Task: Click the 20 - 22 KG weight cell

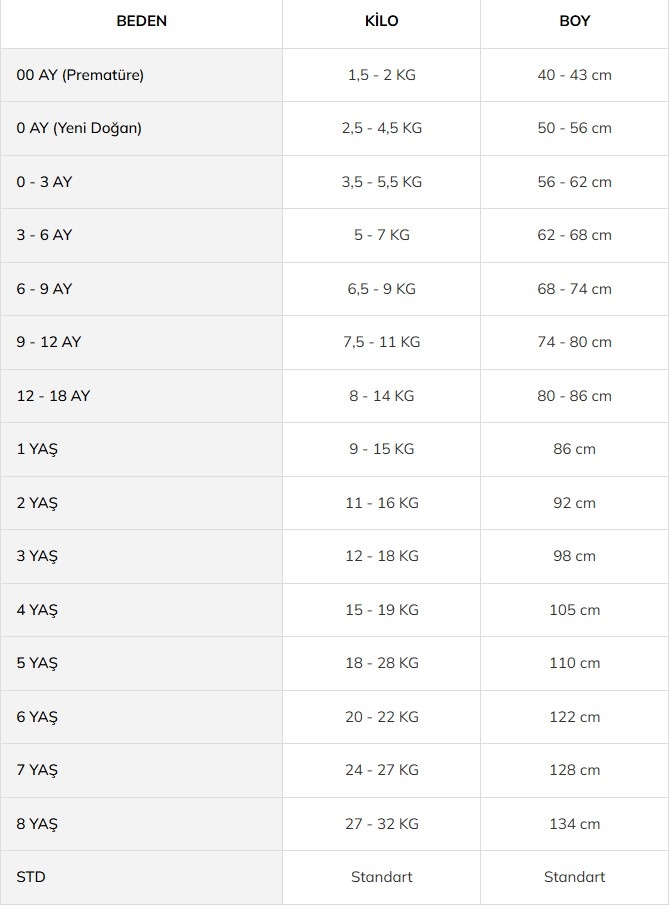Action: click(381, 716)
